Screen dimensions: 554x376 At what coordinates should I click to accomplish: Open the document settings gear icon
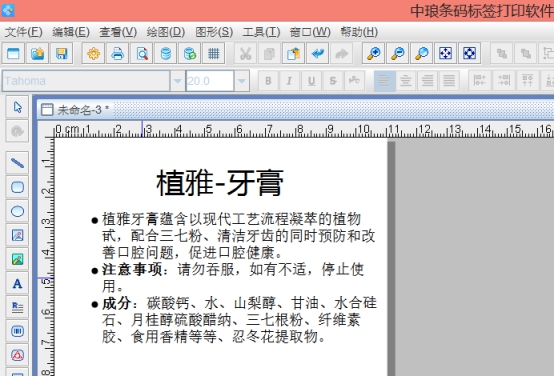pos(94,54)
